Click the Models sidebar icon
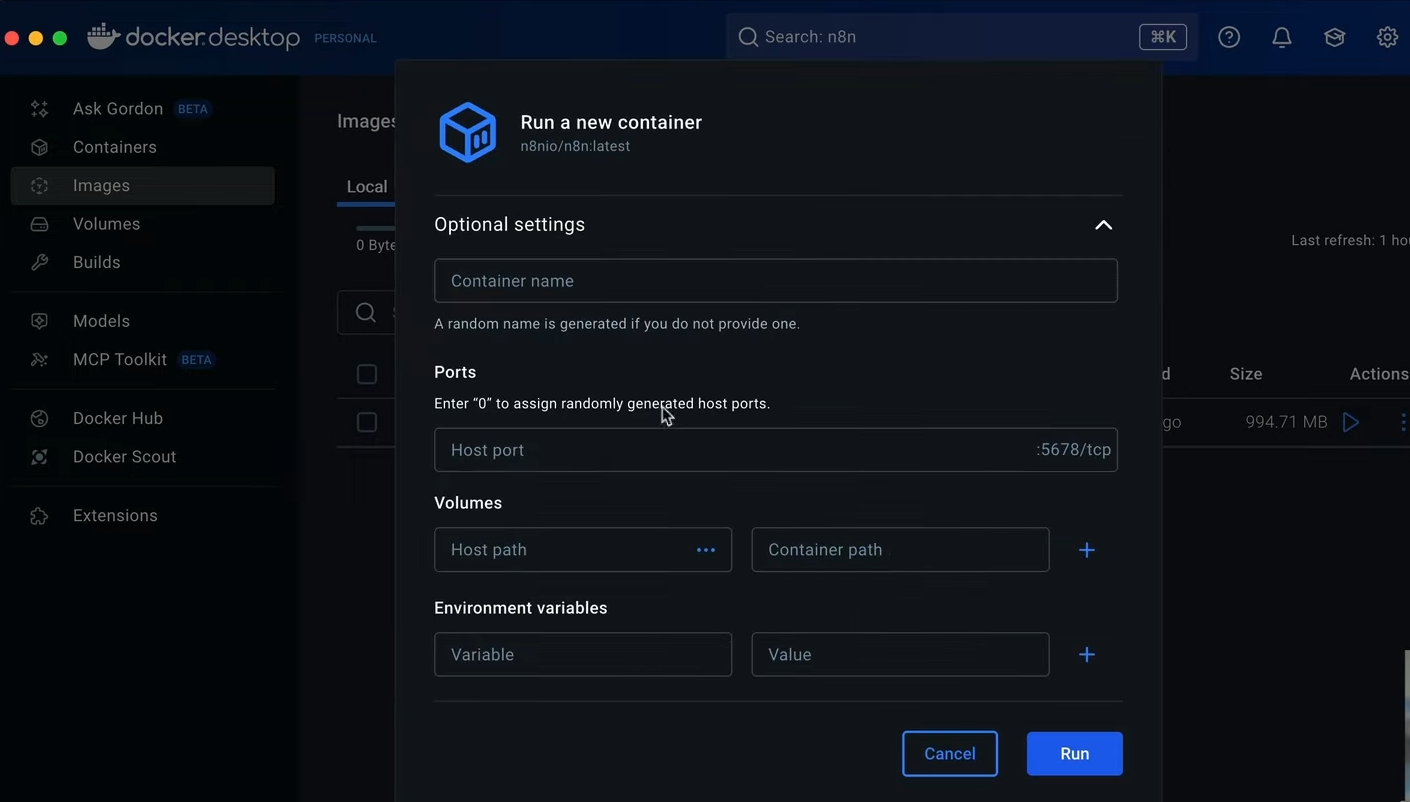Image resolution: width=1410 pixels, height=802 pixels. (39, 321)
